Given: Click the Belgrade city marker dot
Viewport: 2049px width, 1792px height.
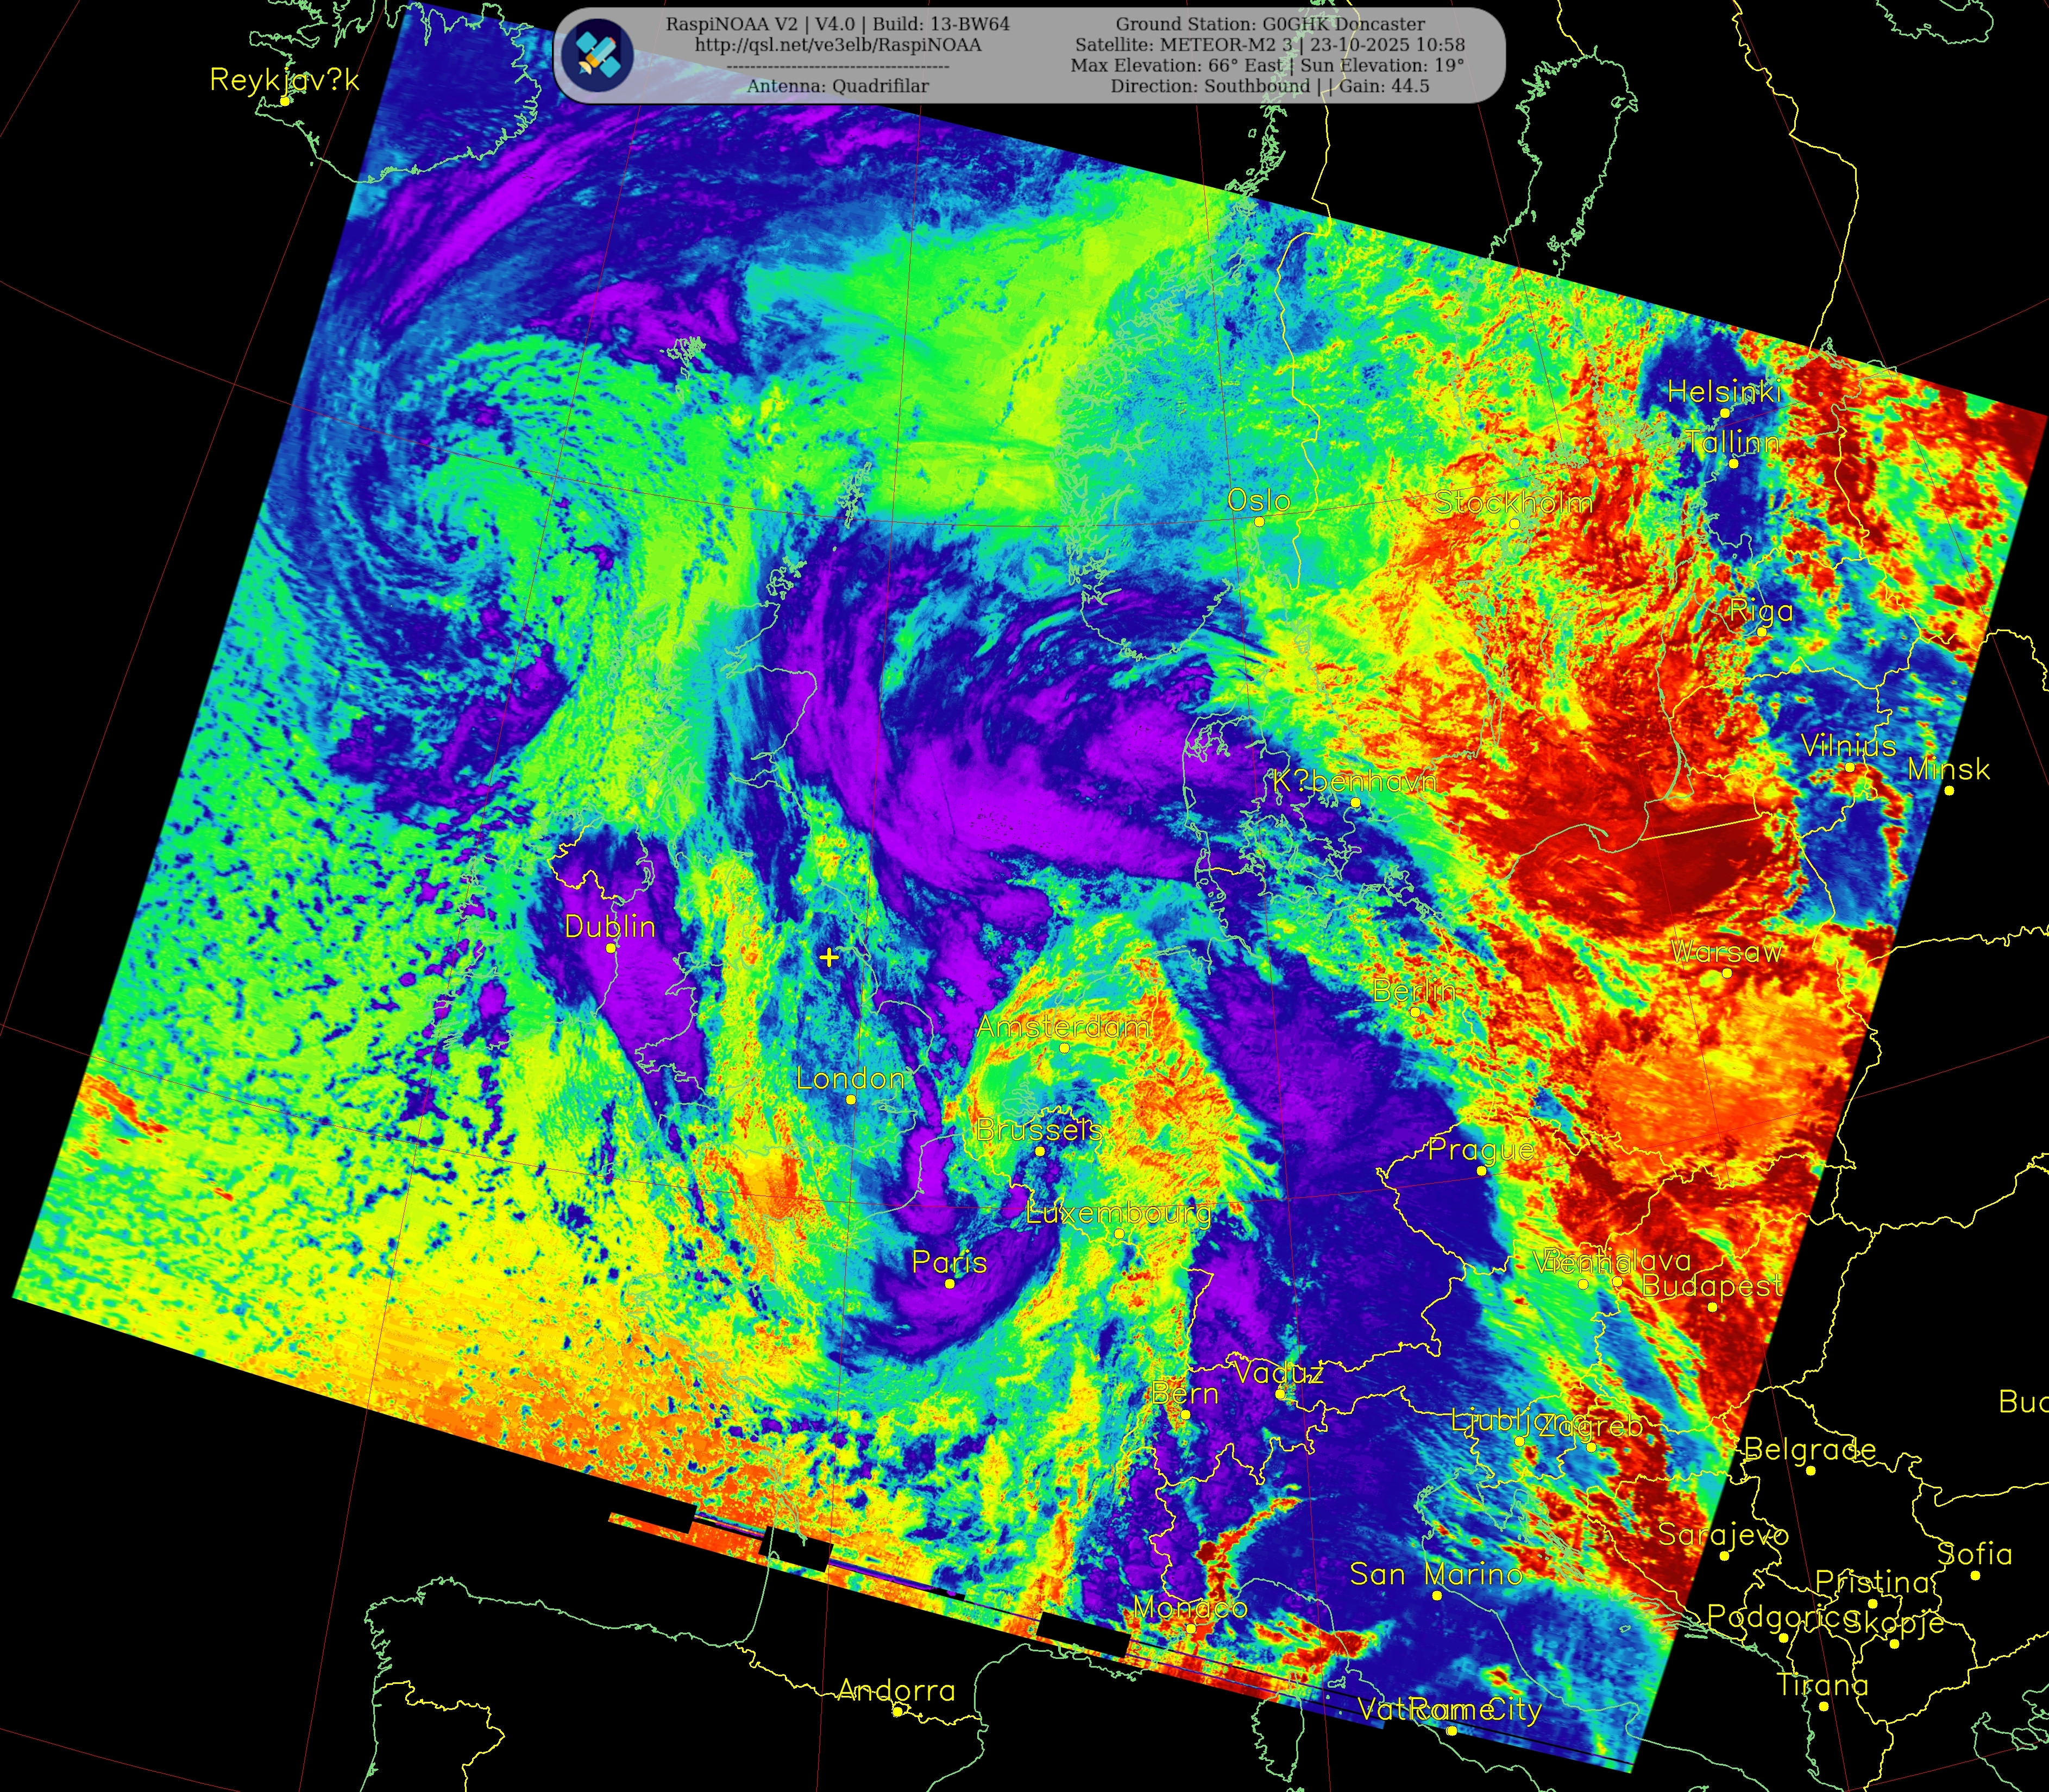Looking at the screenshot, I should pos(1811,1471).
